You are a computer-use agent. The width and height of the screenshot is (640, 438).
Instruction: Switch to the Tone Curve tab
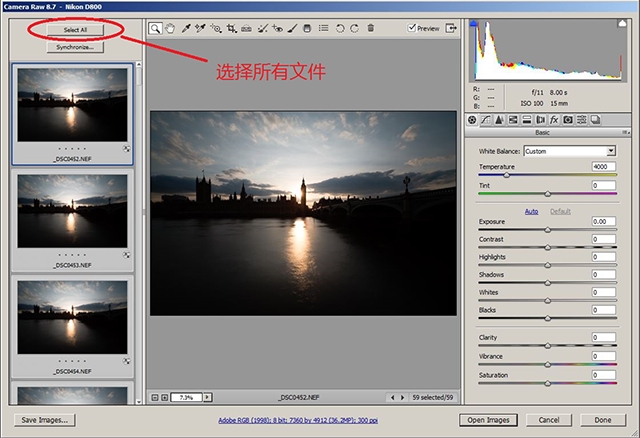point(485,120)
